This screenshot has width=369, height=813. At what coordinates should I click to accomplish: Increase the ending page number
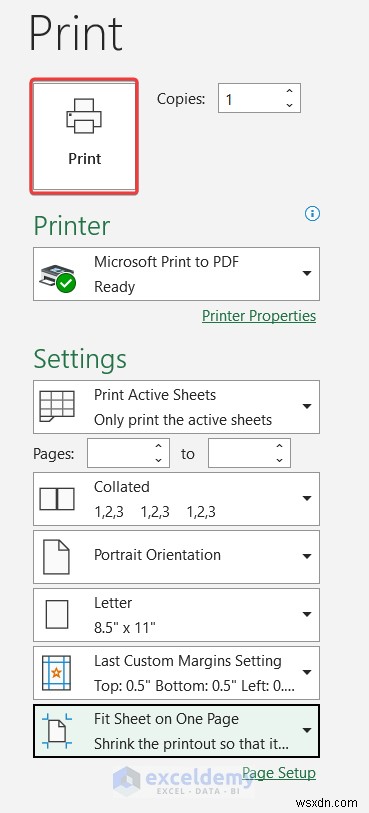(279, 446)
